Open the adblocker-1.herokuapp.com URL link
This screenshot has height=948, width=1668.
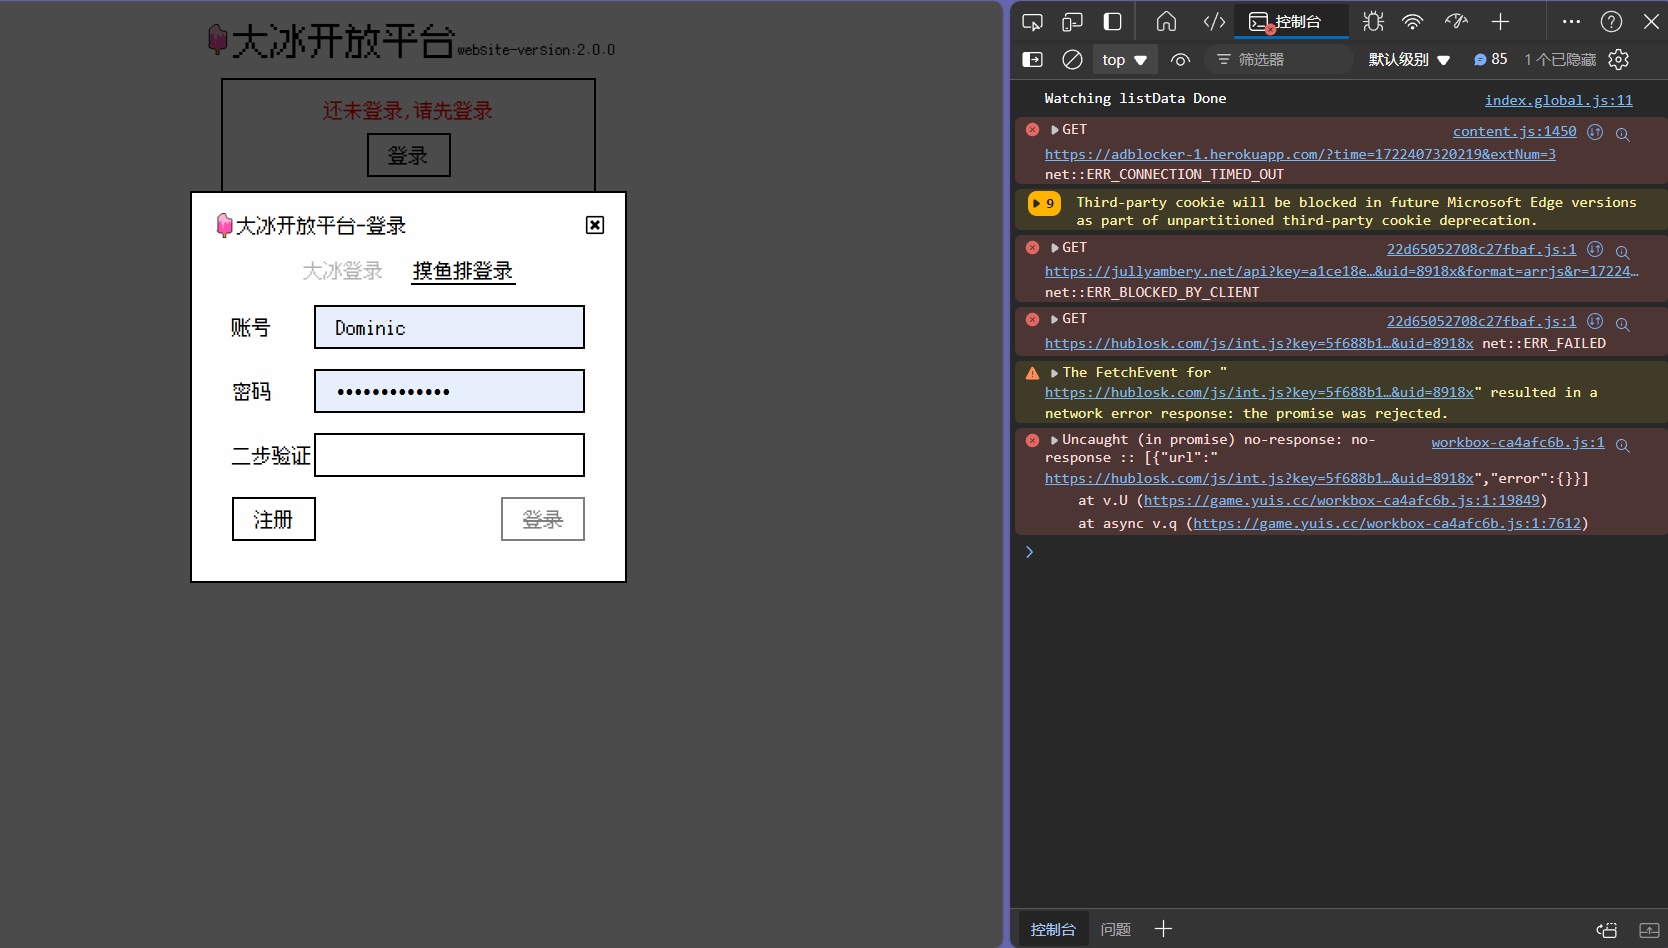(x=1300, y=154)
